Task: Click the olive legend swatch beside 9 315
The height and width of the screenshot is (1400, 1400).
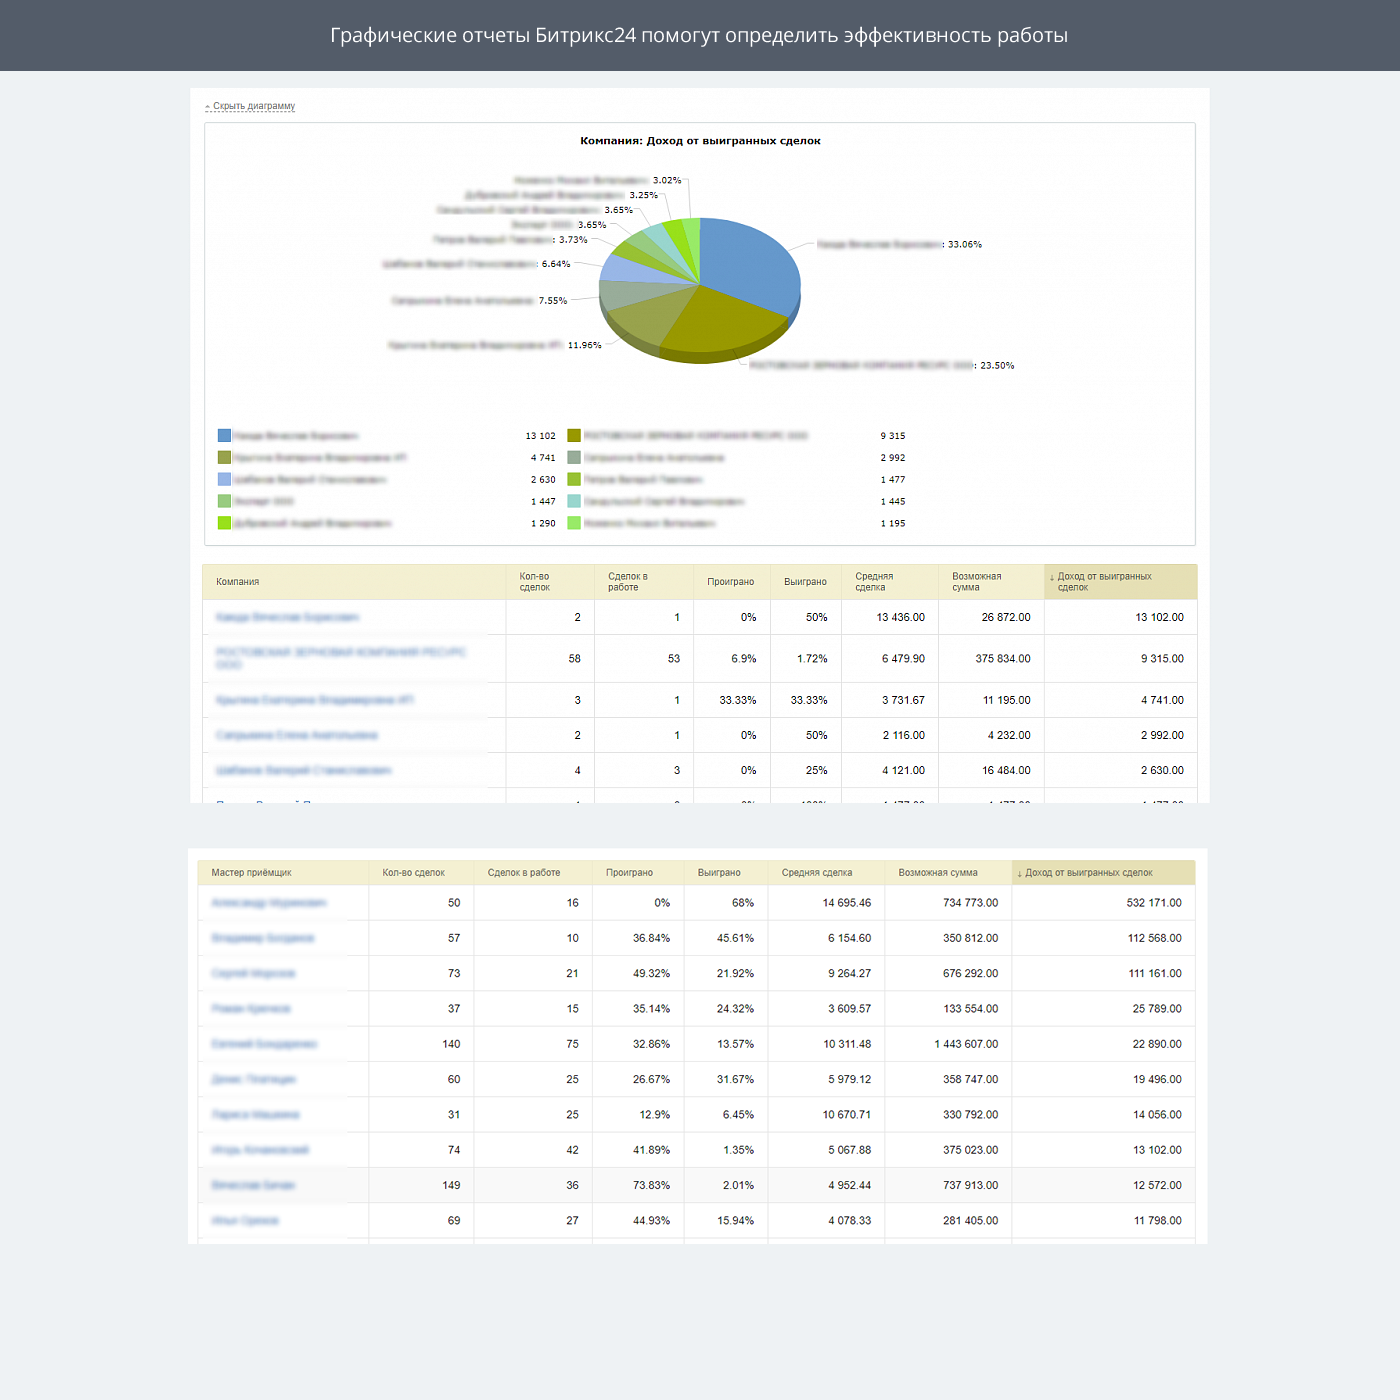Action: pos(574,436)
